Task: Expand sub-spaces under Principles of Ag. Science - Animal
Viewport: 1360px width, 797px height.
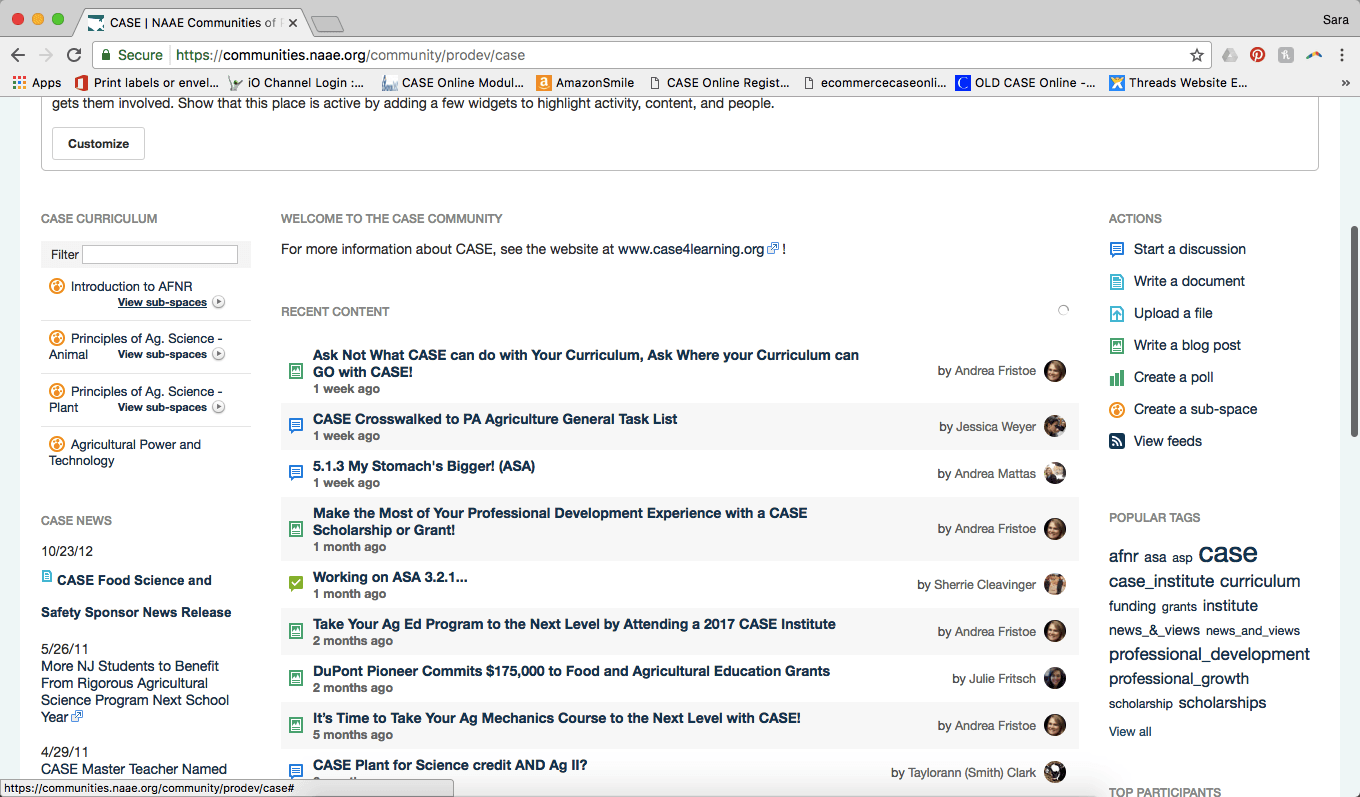Action: point(170,354)
